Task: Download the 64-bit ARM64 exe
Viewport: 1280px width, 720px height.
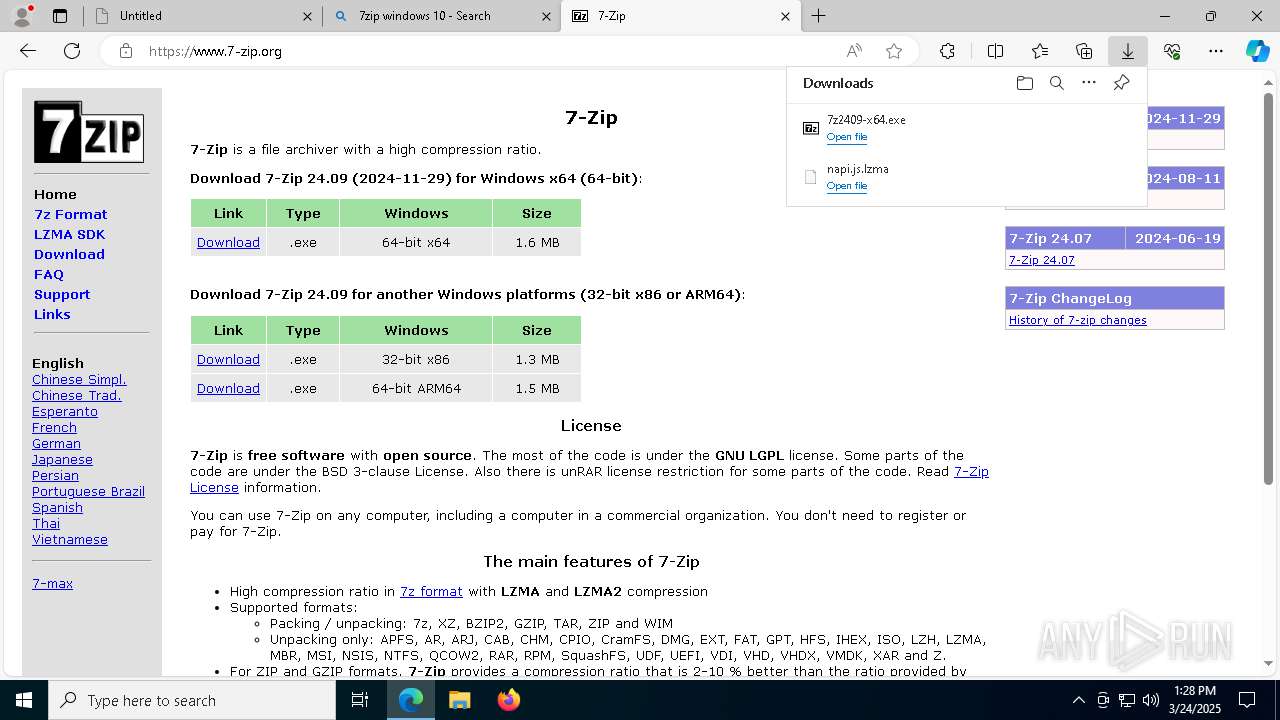Action: click(228, 388)
